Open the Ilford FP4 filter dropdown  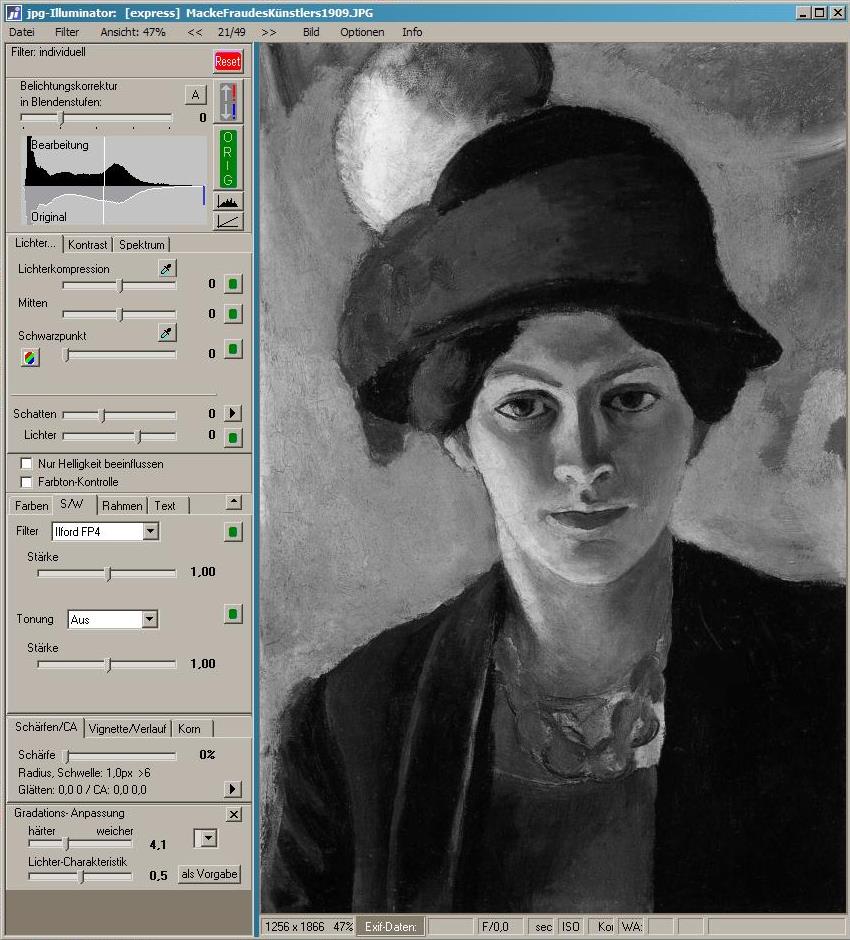pyautogui.click(x=150, y=532)
